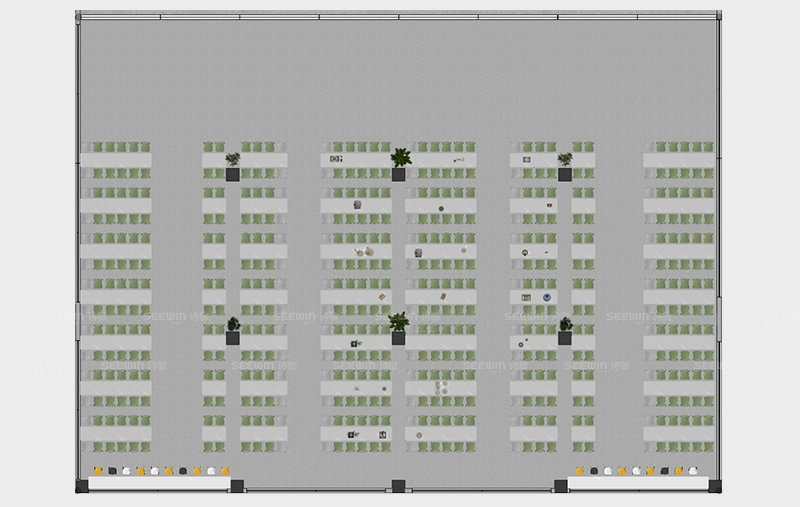Select the white reception counter at bottom left

(158, 484)
